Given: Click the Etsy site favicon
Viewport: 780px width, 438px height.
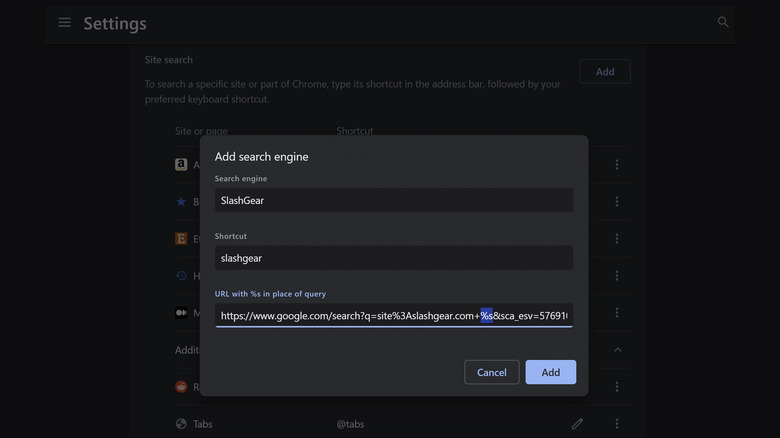Looking at the screenshot, I should (x=181, y=239).
